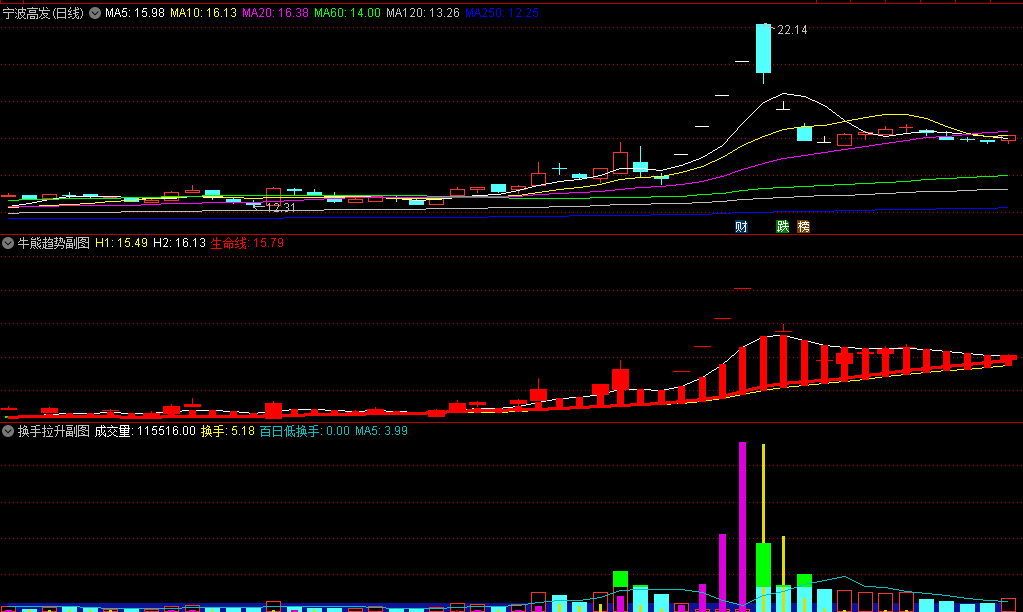The image size is (1023, 612).
Task: Click the tall cyan candlestick at 22.14
Action: (x=763, y=48)
